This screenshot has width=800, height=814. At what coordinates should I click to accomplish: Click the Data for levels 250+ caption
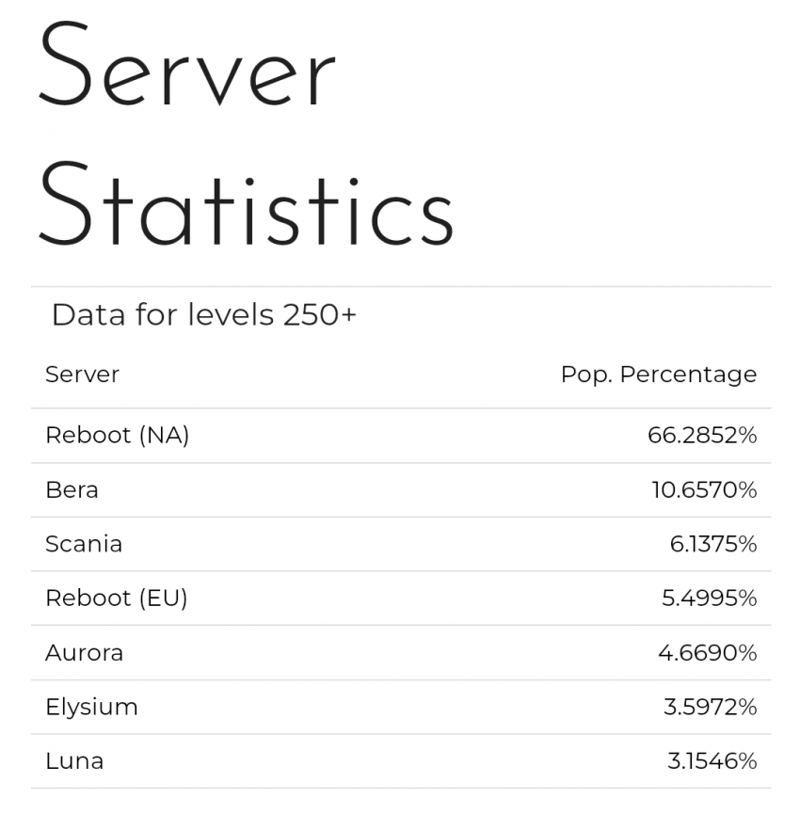204,315
